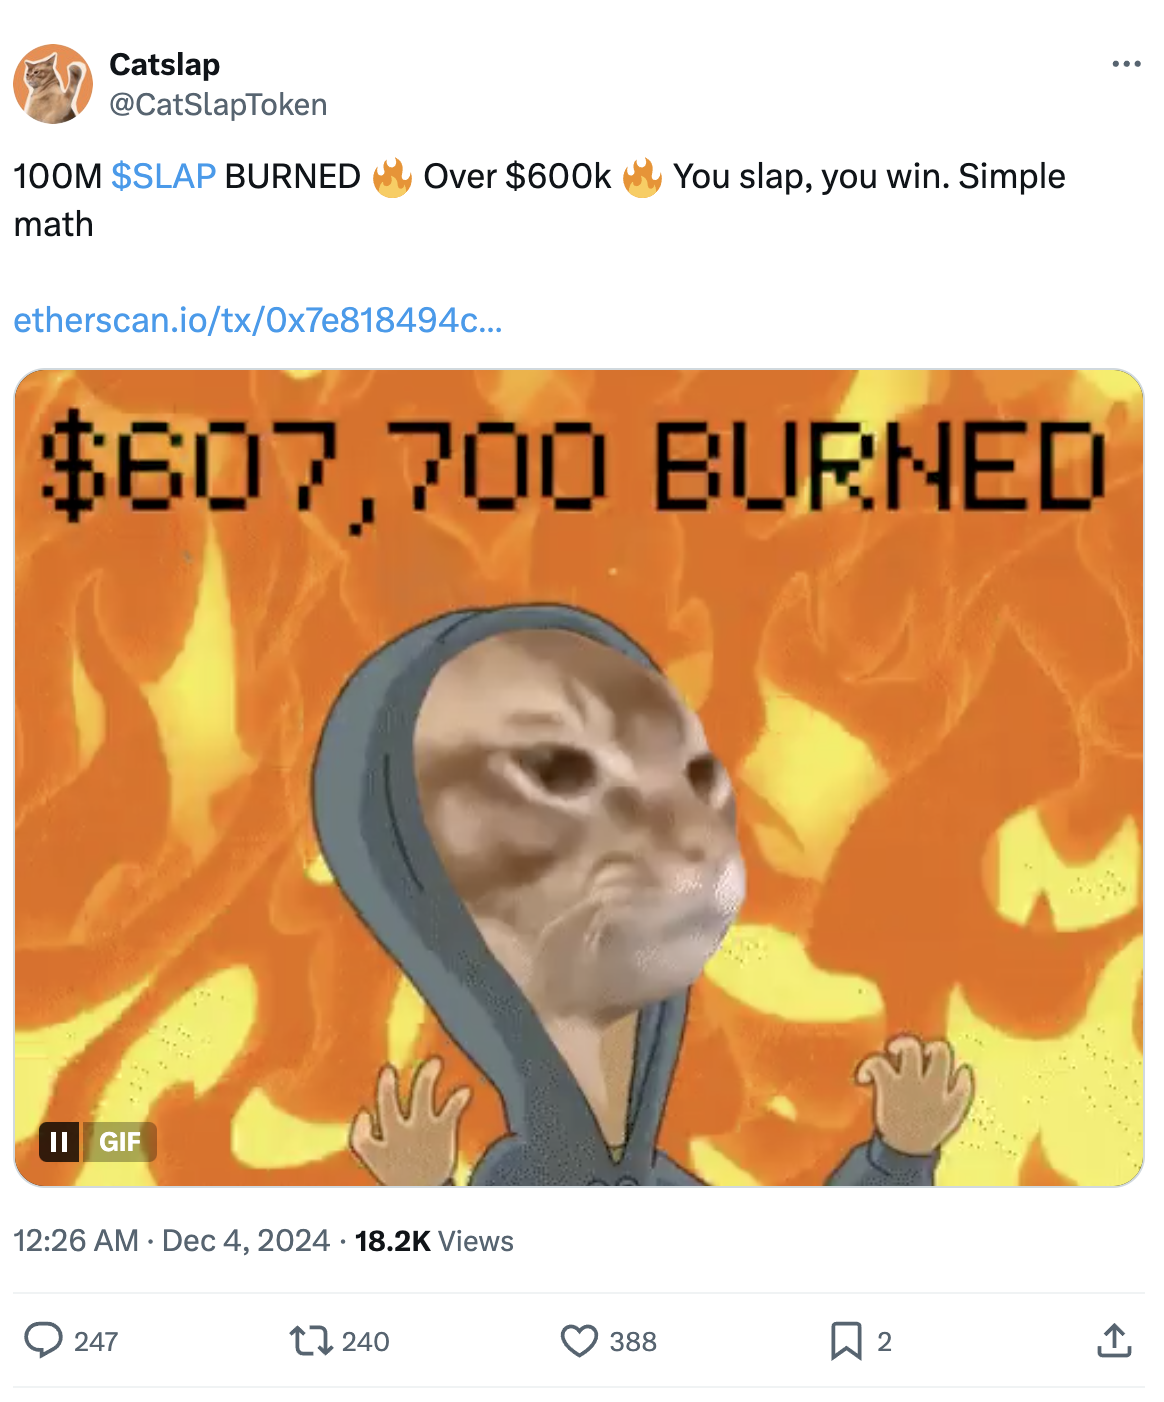Click the 388 likes count
The height and width of the screenshot is (1402, 1164).
(x=633, y=1341)
